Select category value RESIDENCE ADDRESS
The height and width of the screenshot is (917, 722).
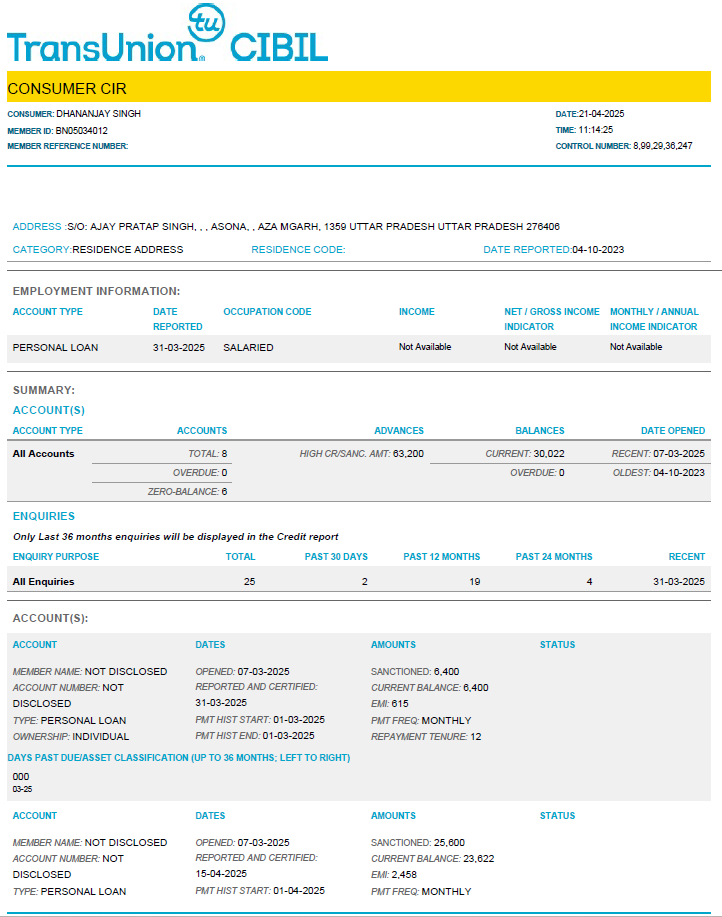[127, 250]
